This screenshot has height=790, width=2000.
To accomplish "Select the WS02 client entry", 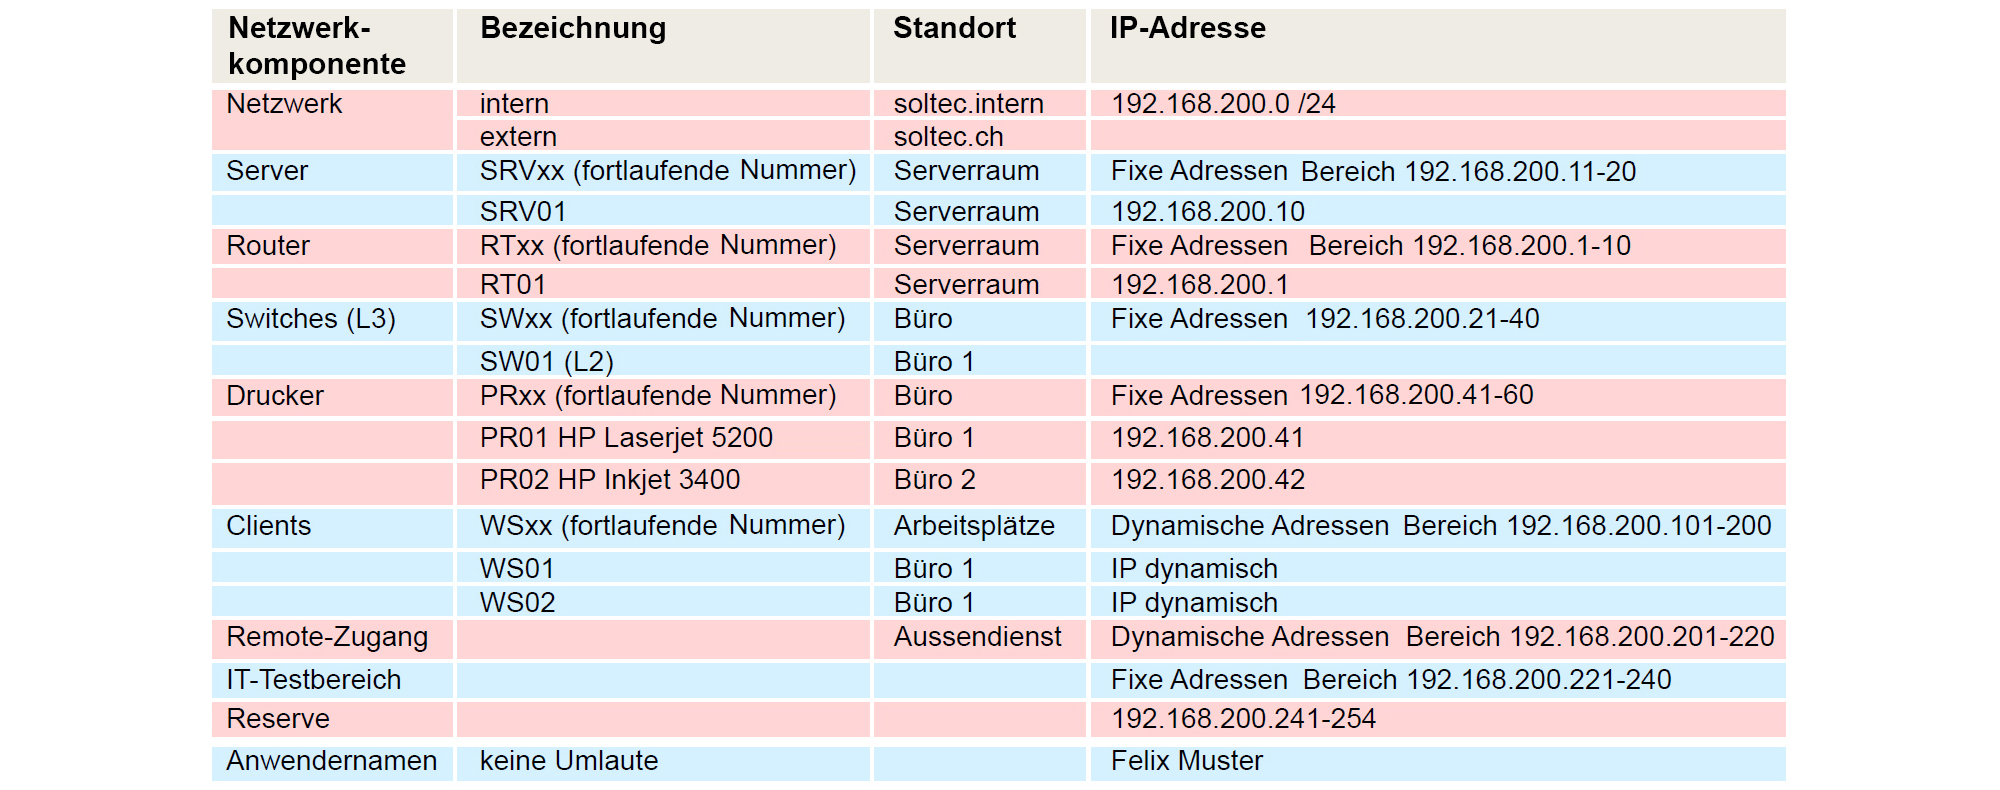I will pyautogui.click(x=517, y=603).
